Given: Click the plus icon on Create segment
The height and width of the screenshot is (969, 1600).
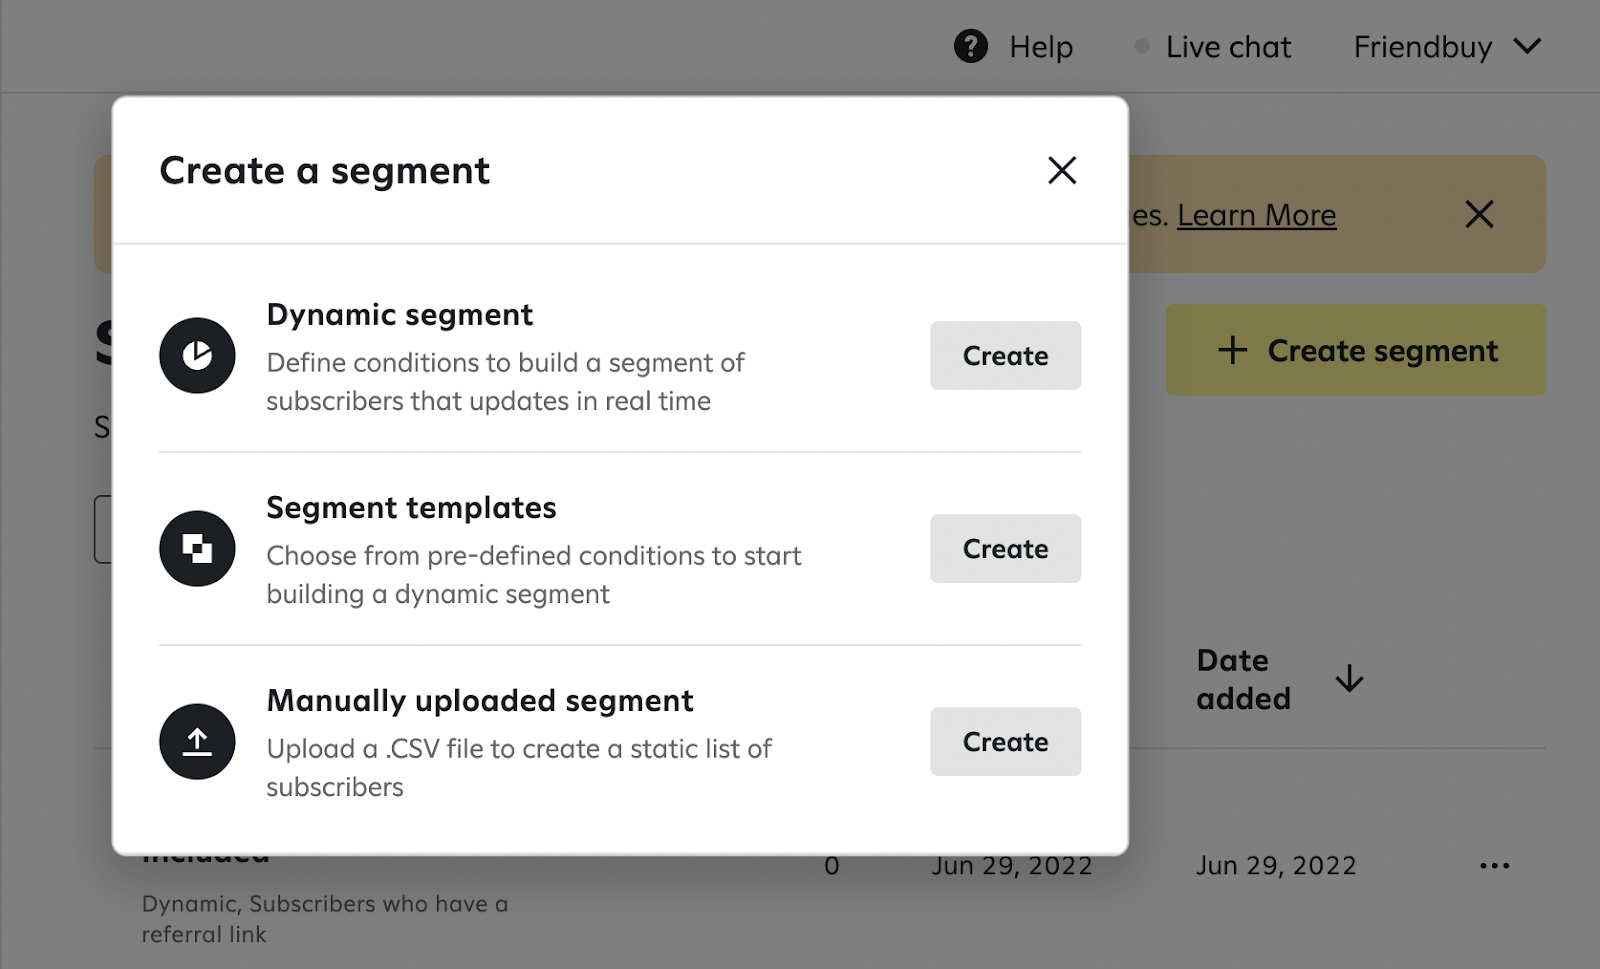Looking at the screenshot, I should (x=1233, y=350).
